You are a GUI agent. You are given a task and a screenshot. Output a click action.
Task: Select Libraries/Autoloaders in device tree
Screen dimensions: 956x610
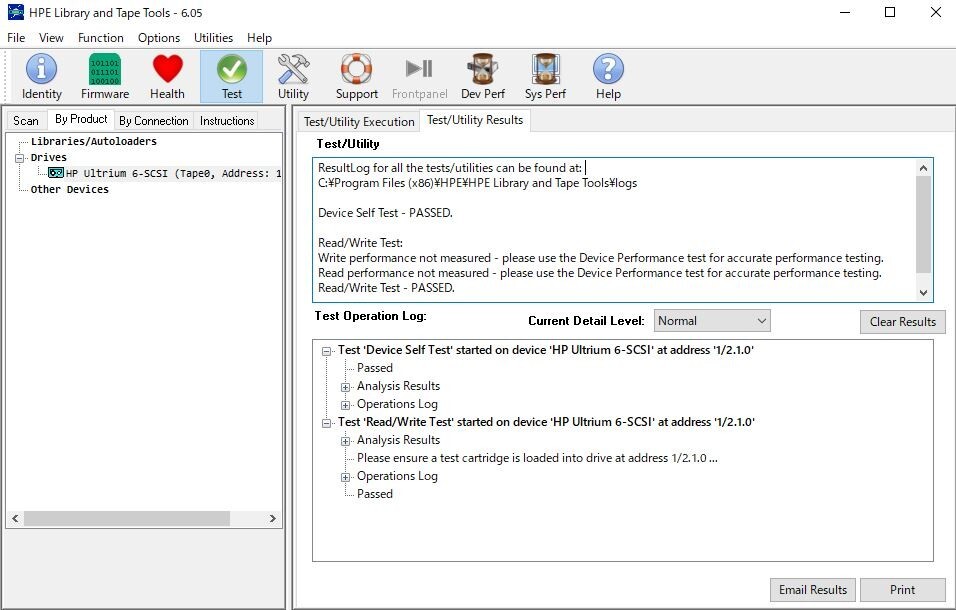(x=94, y=141)
